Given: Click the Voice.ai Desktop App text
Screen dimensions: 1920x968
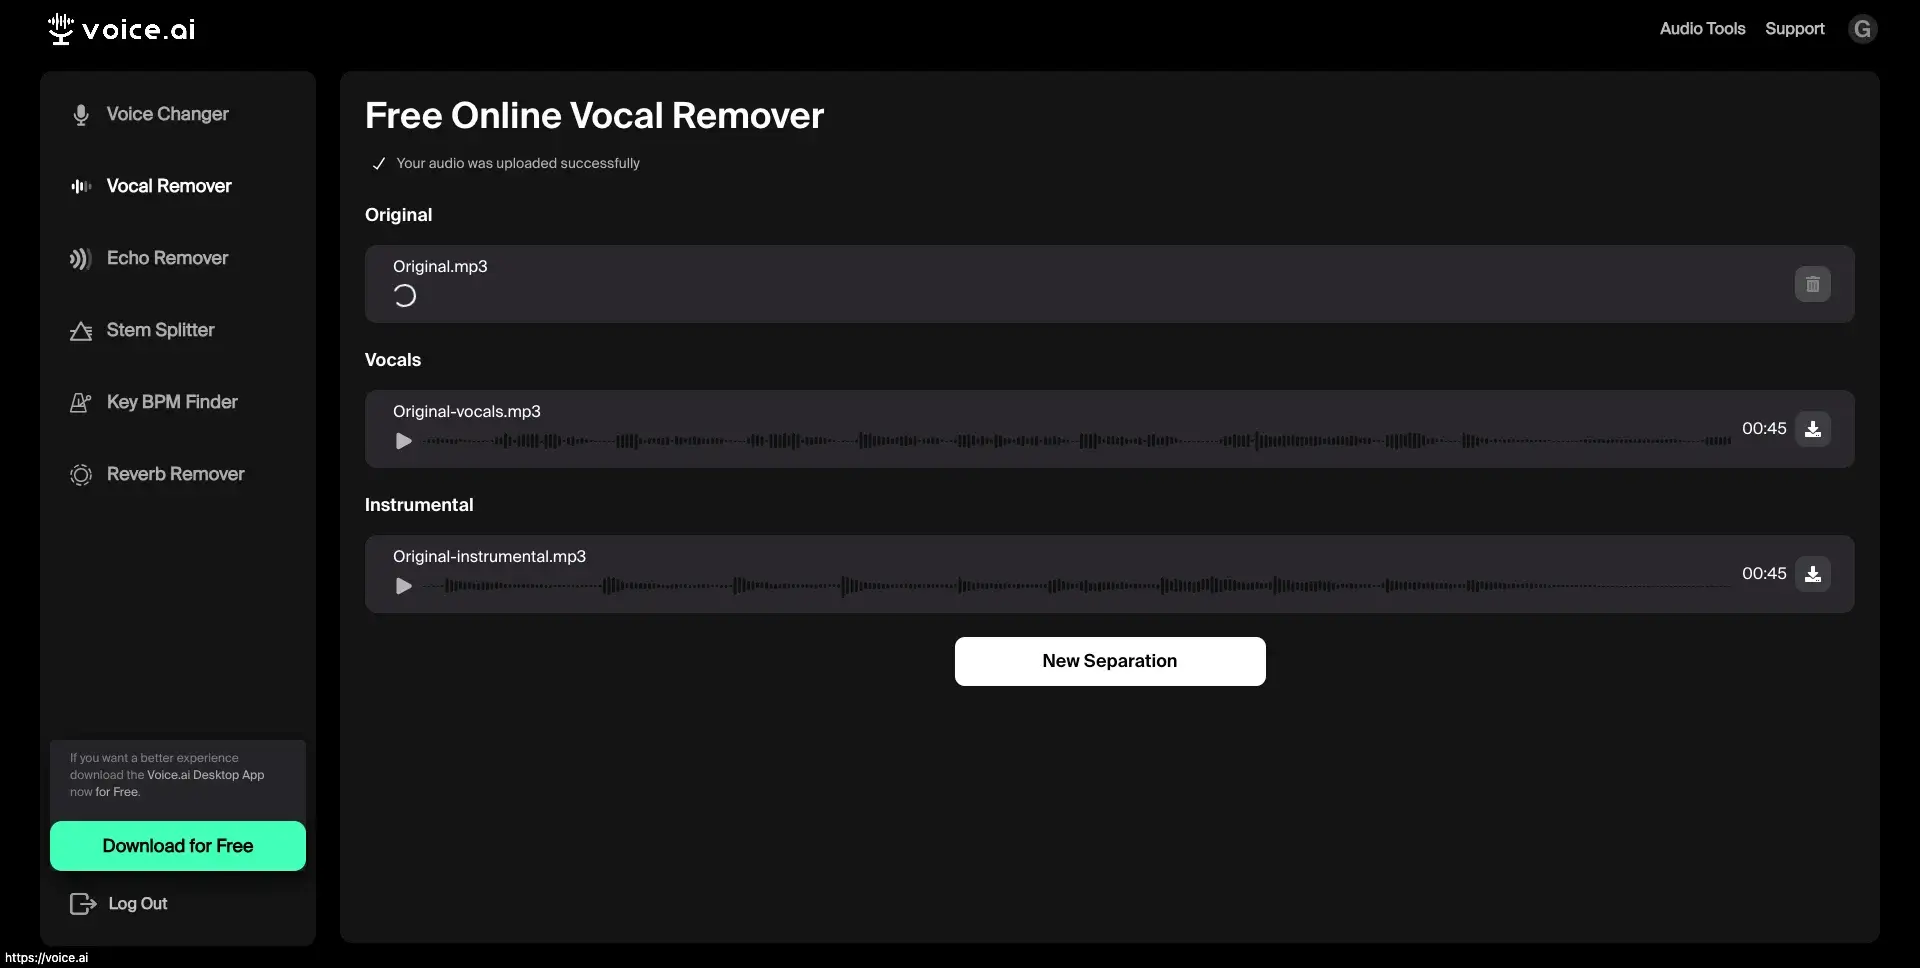Looking at the screenshot, I should tap(206, 775).
